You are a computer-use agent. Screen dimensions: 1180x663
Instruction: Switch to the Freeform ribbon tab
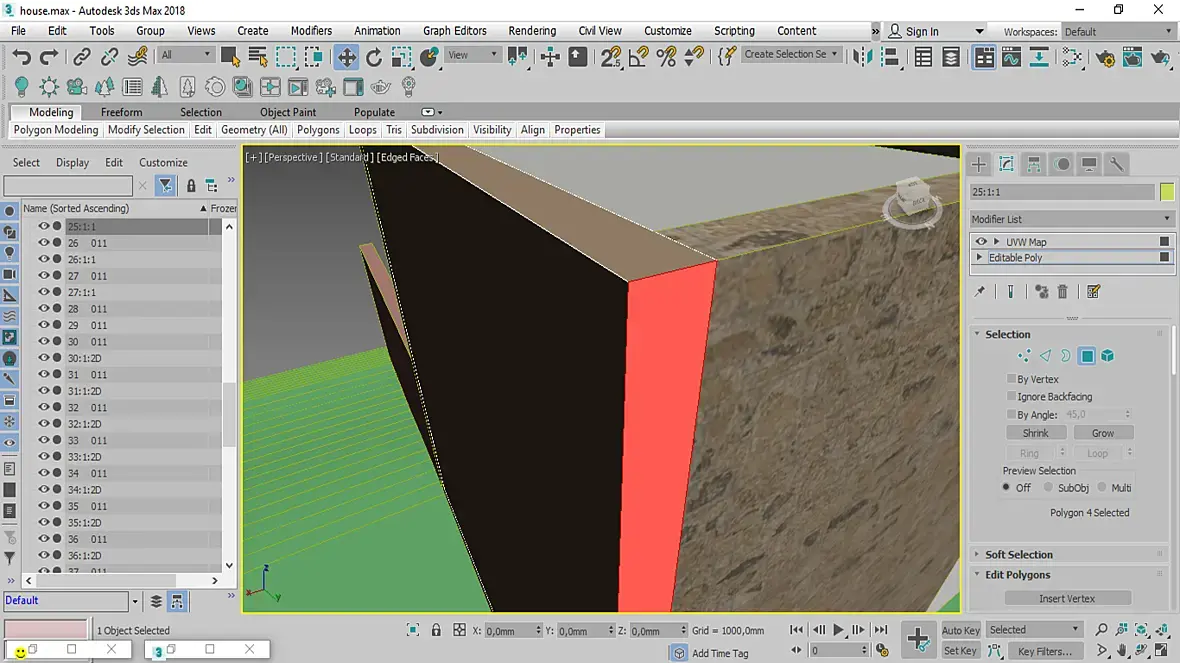[x=121, y=112]
